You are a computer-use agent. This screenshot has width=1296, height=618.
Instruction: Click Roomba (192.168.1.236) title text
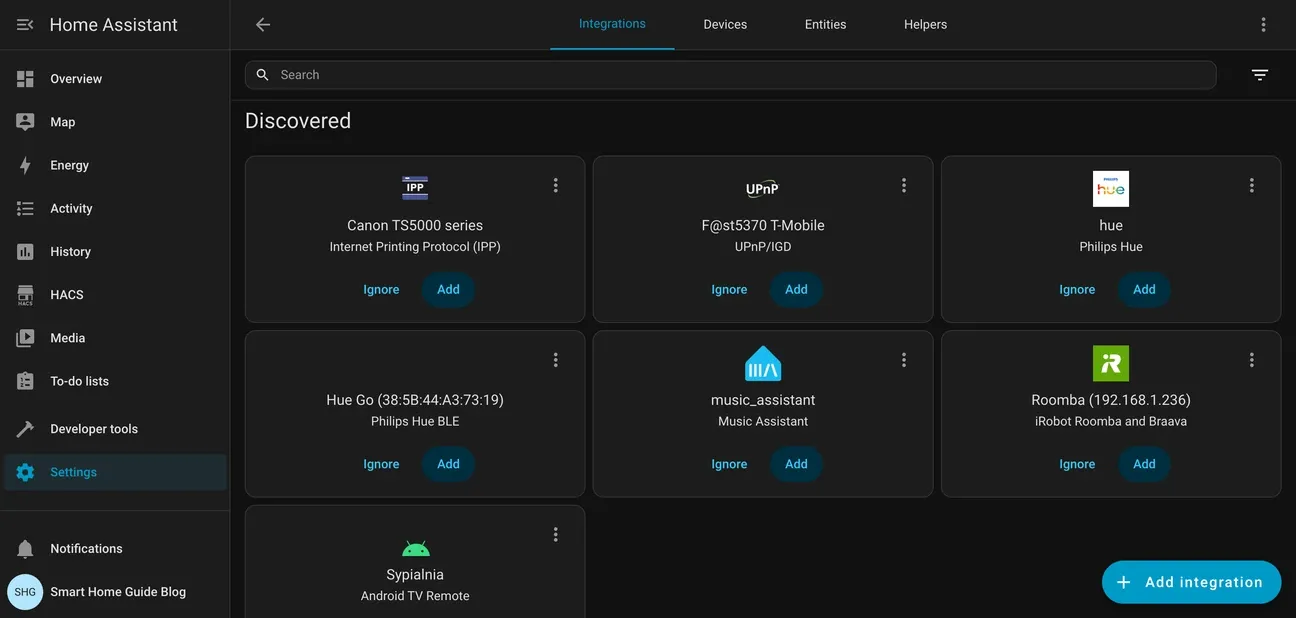tap(1111, 400)
